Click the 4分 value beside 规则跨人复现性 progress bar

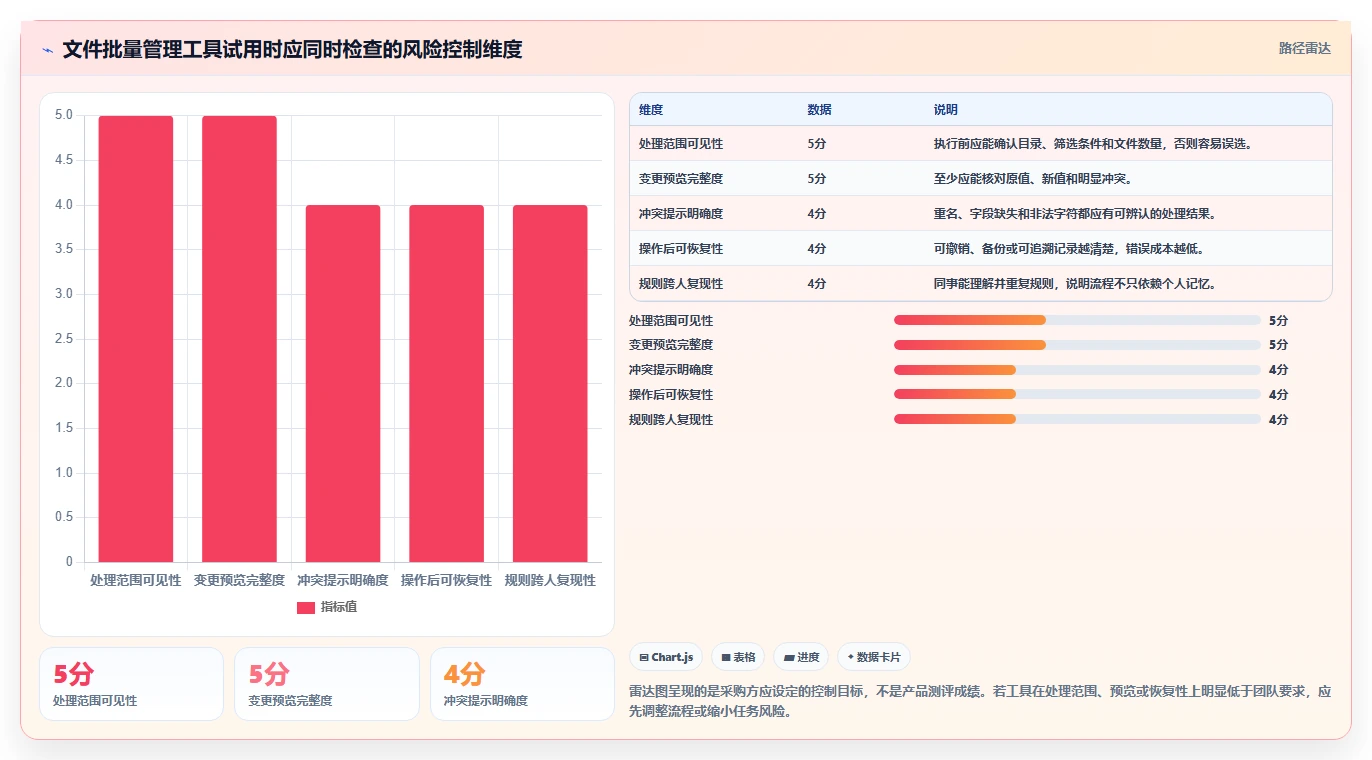point(1278,420)
